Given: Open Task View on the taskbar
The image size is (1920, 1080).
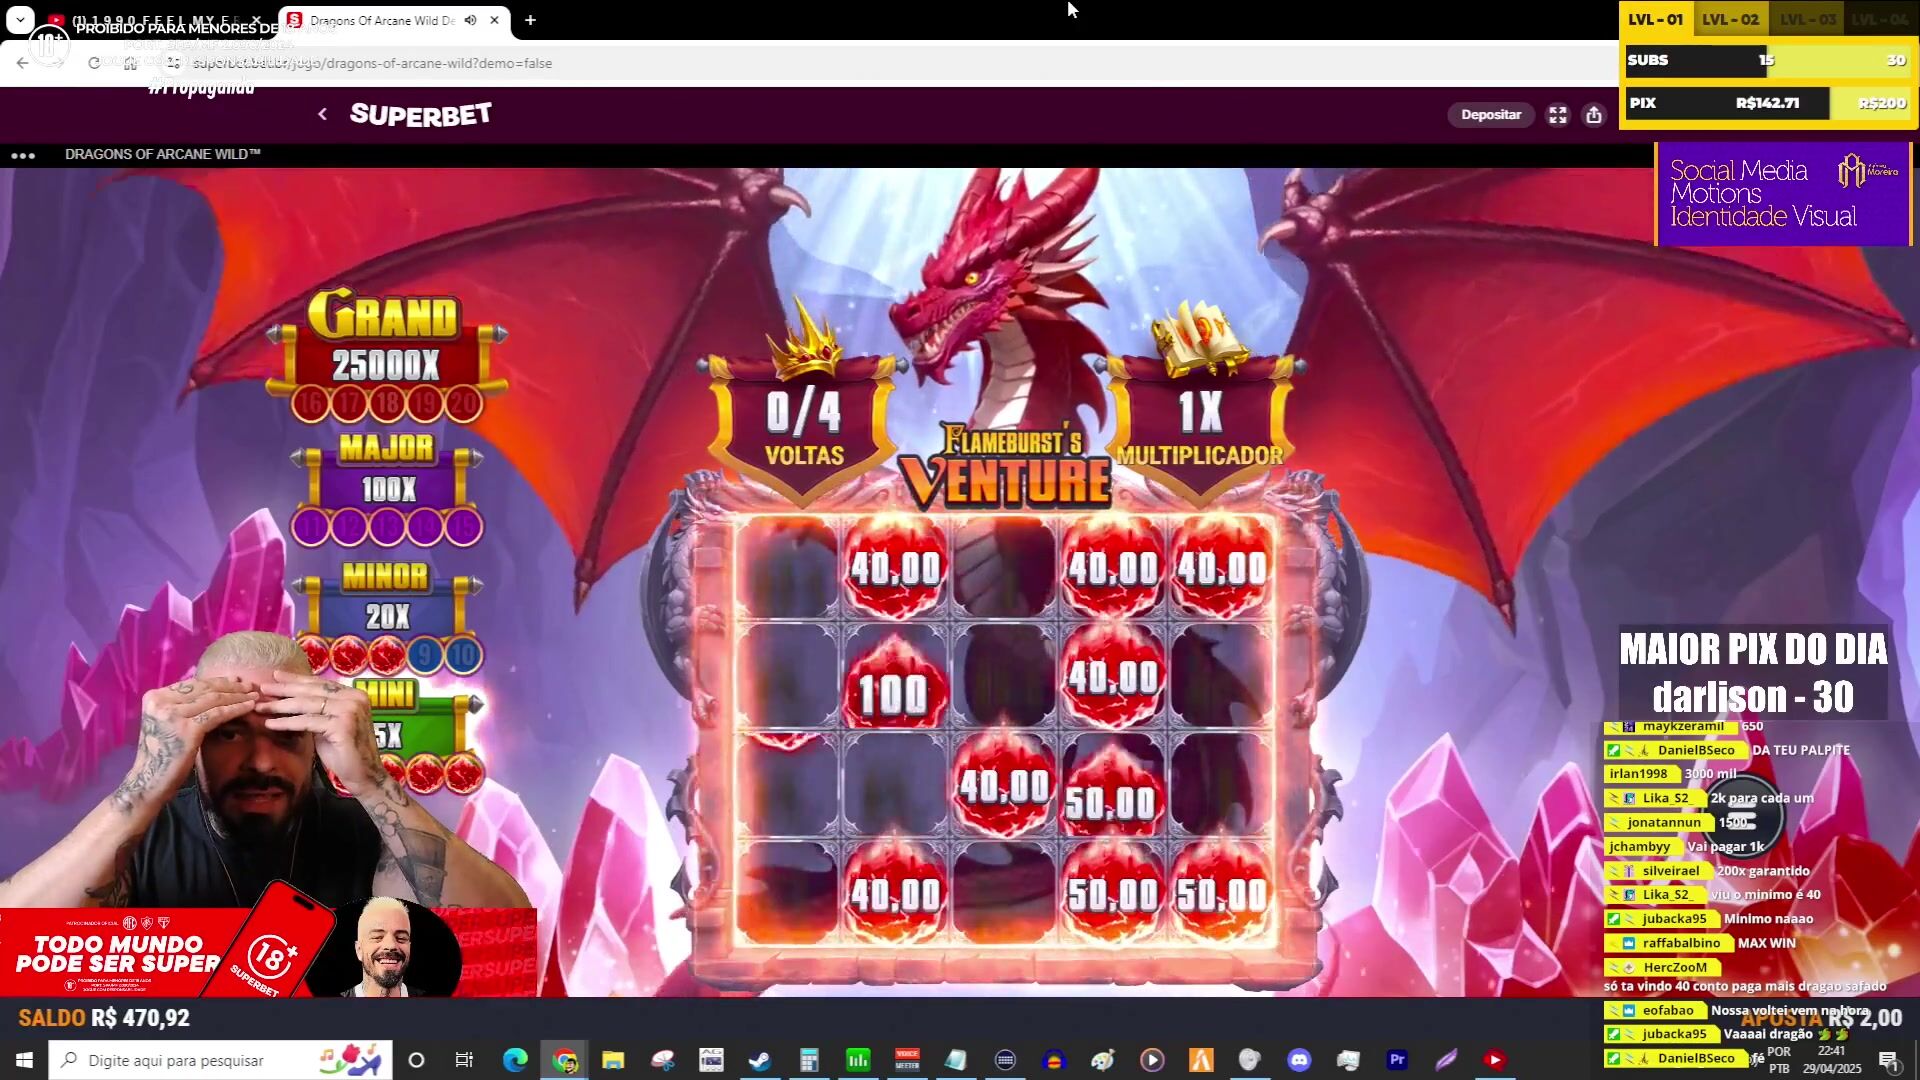Looking at the screenshot, I should 464,1060.
